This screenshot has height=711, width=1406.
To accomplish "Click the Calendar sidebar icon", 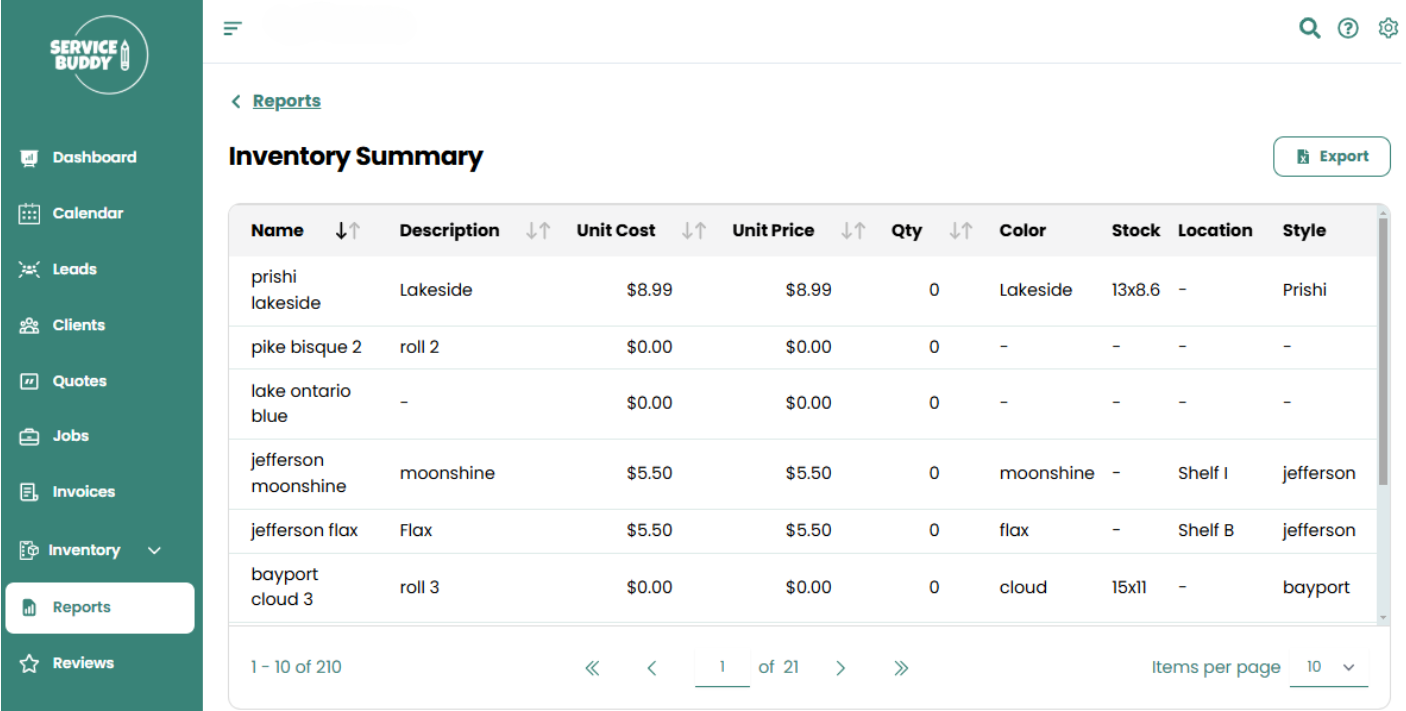I will tap(29, 214).
